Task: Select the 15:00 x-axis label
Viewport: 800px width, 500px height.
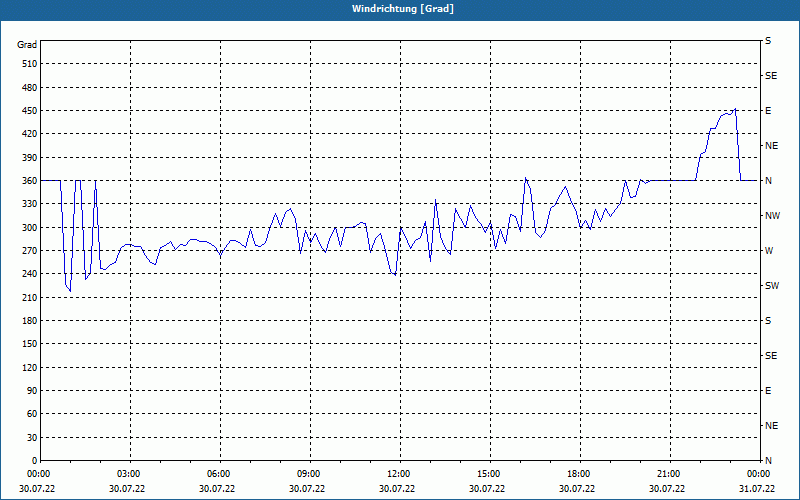Action: coord(487,474)
